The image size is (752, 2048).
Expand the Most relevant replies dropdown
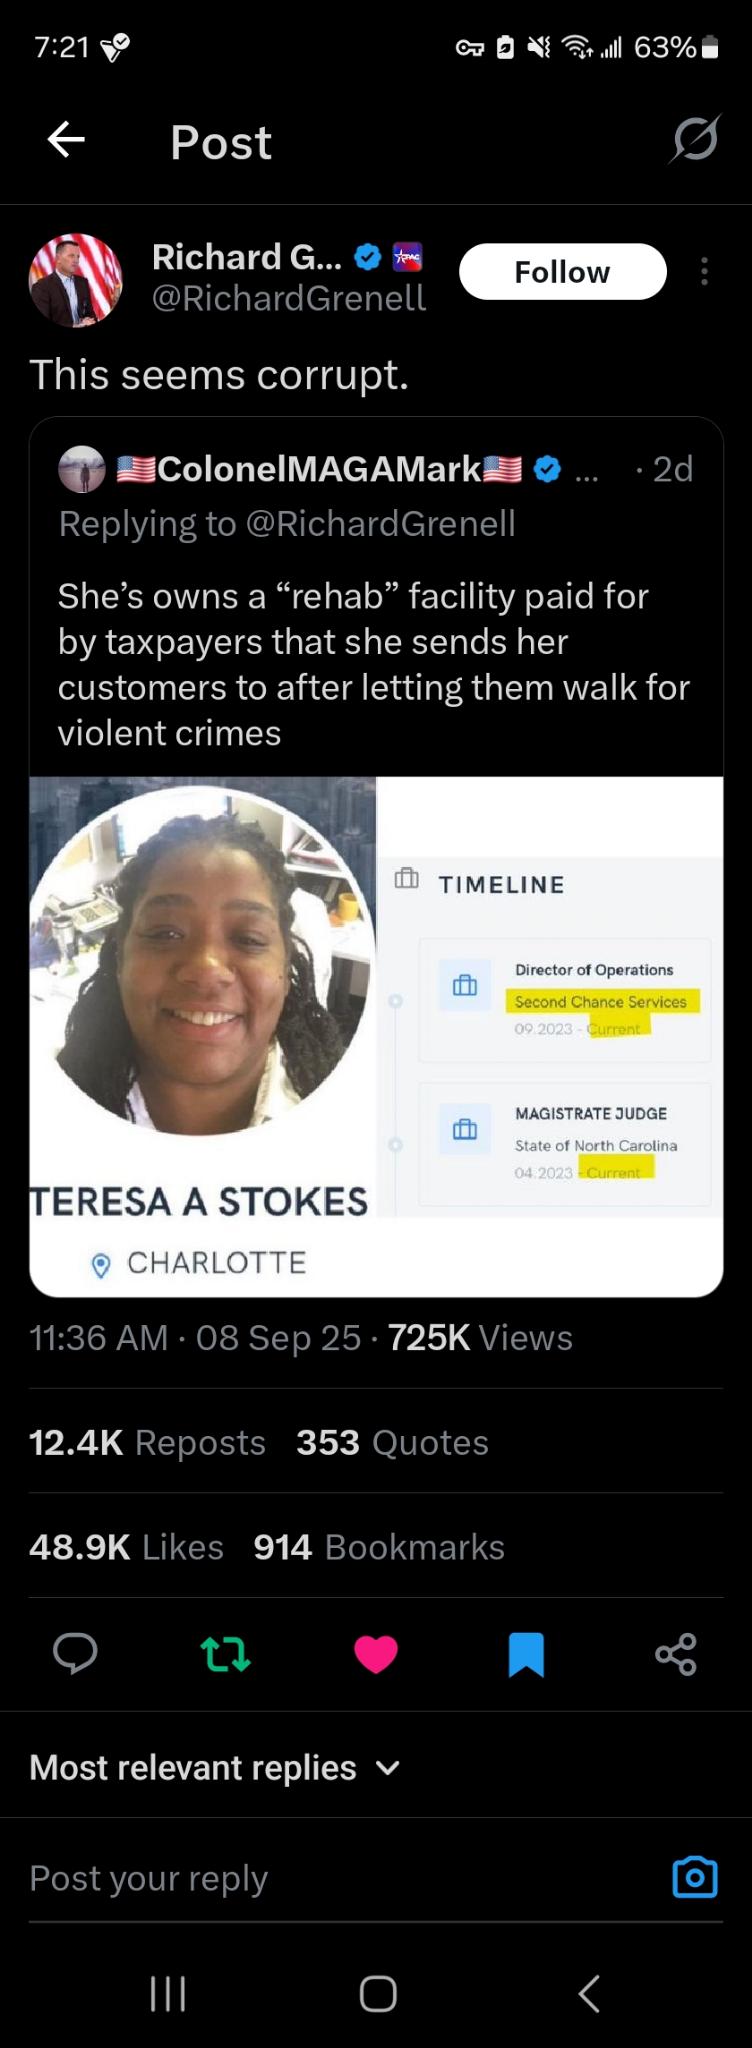(x=215, y=1767)
